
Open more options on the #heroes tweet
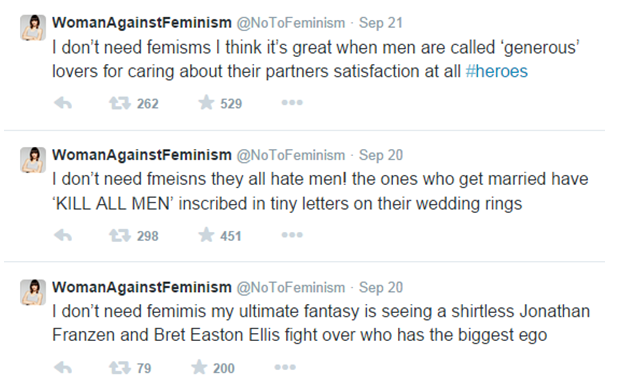(292, 103)
